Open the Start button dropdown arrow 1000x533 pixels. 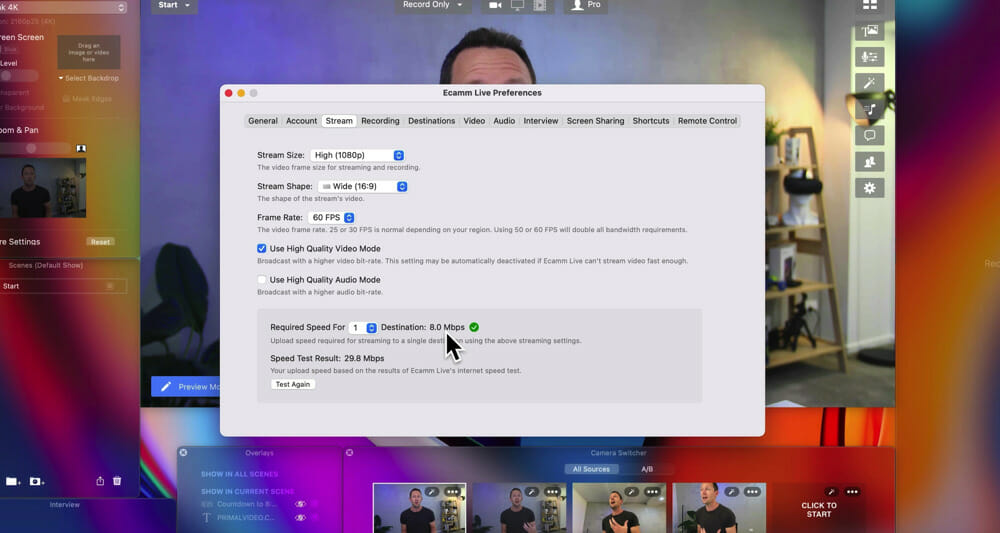click(x=188, y=5)
